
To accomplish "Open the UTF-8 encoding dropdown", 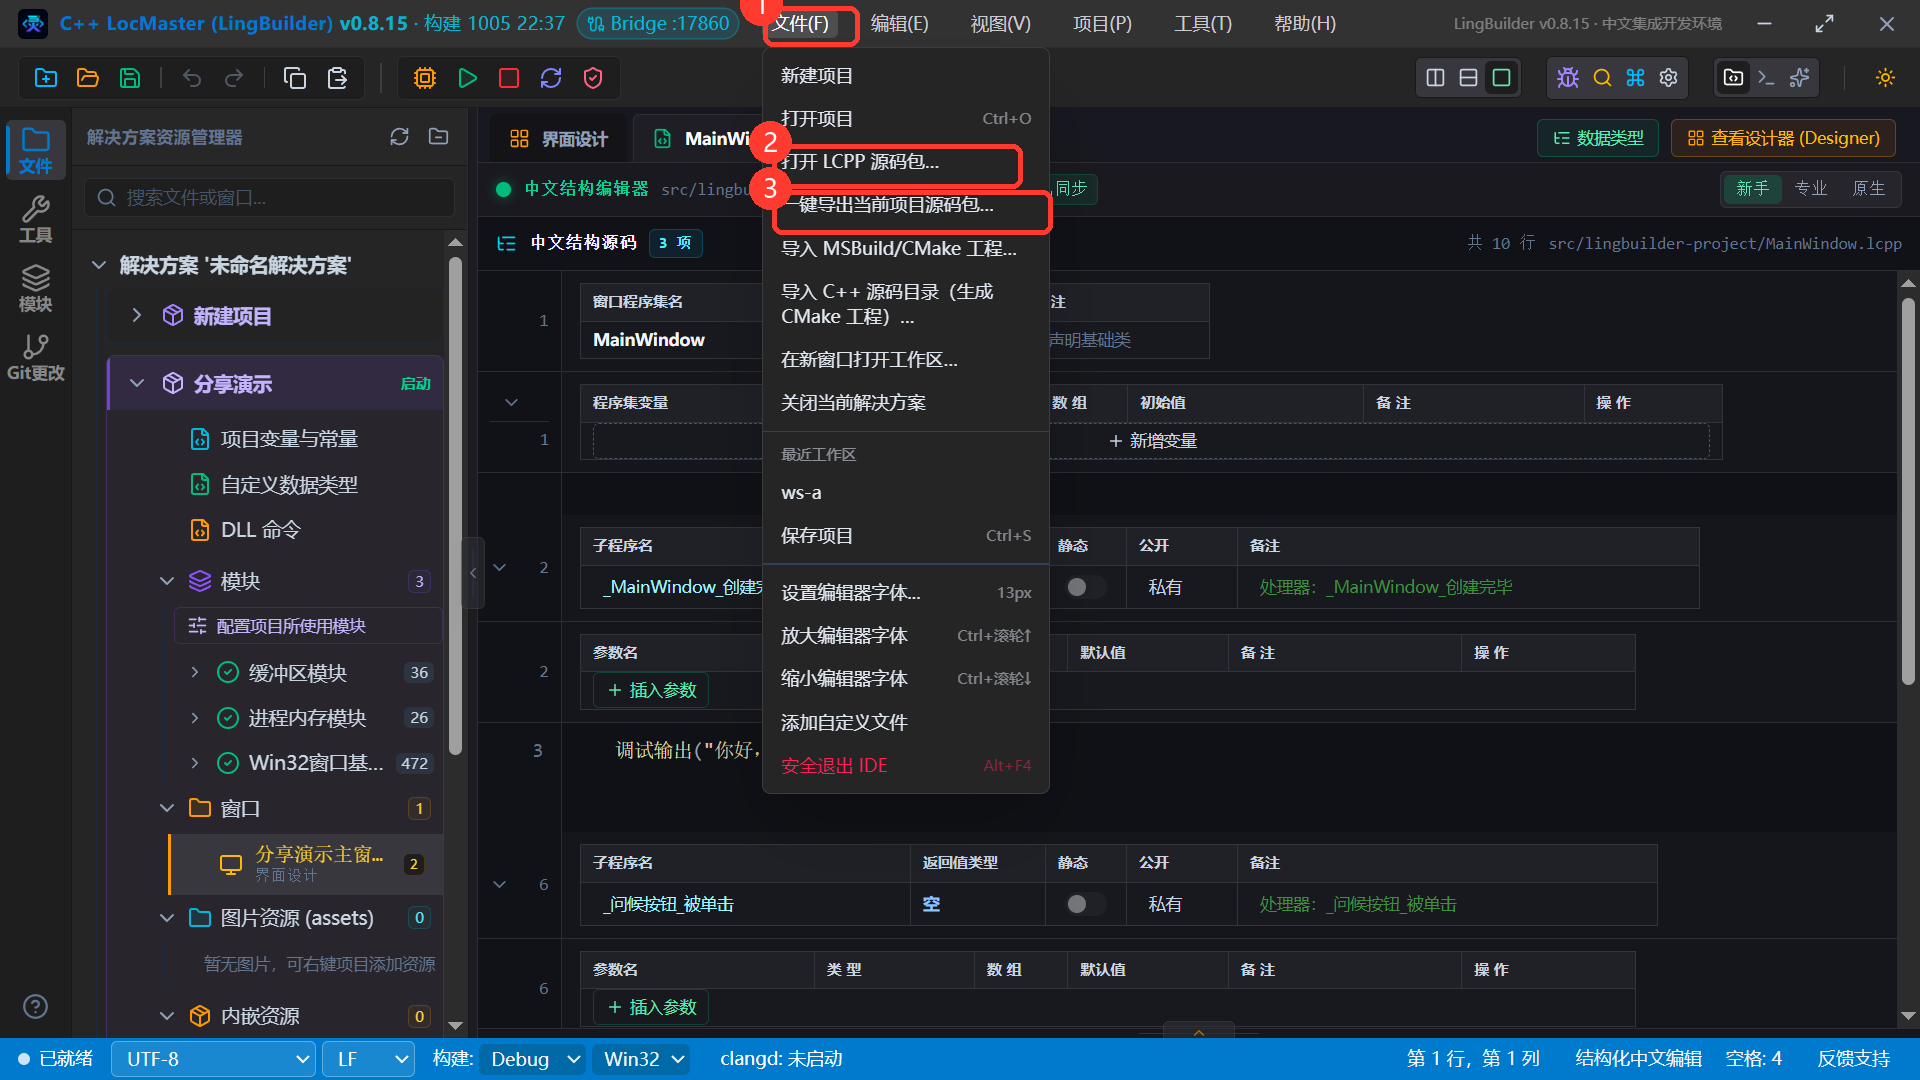I will [213, 1059].
